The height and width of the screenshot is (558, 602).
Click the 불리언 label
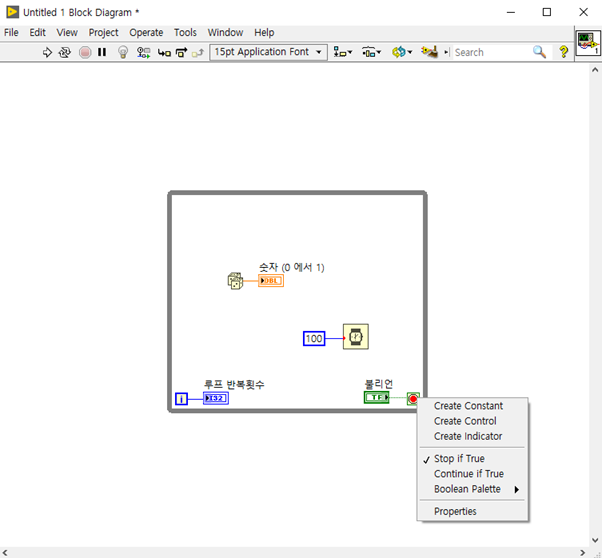click(x=379, y=384)
